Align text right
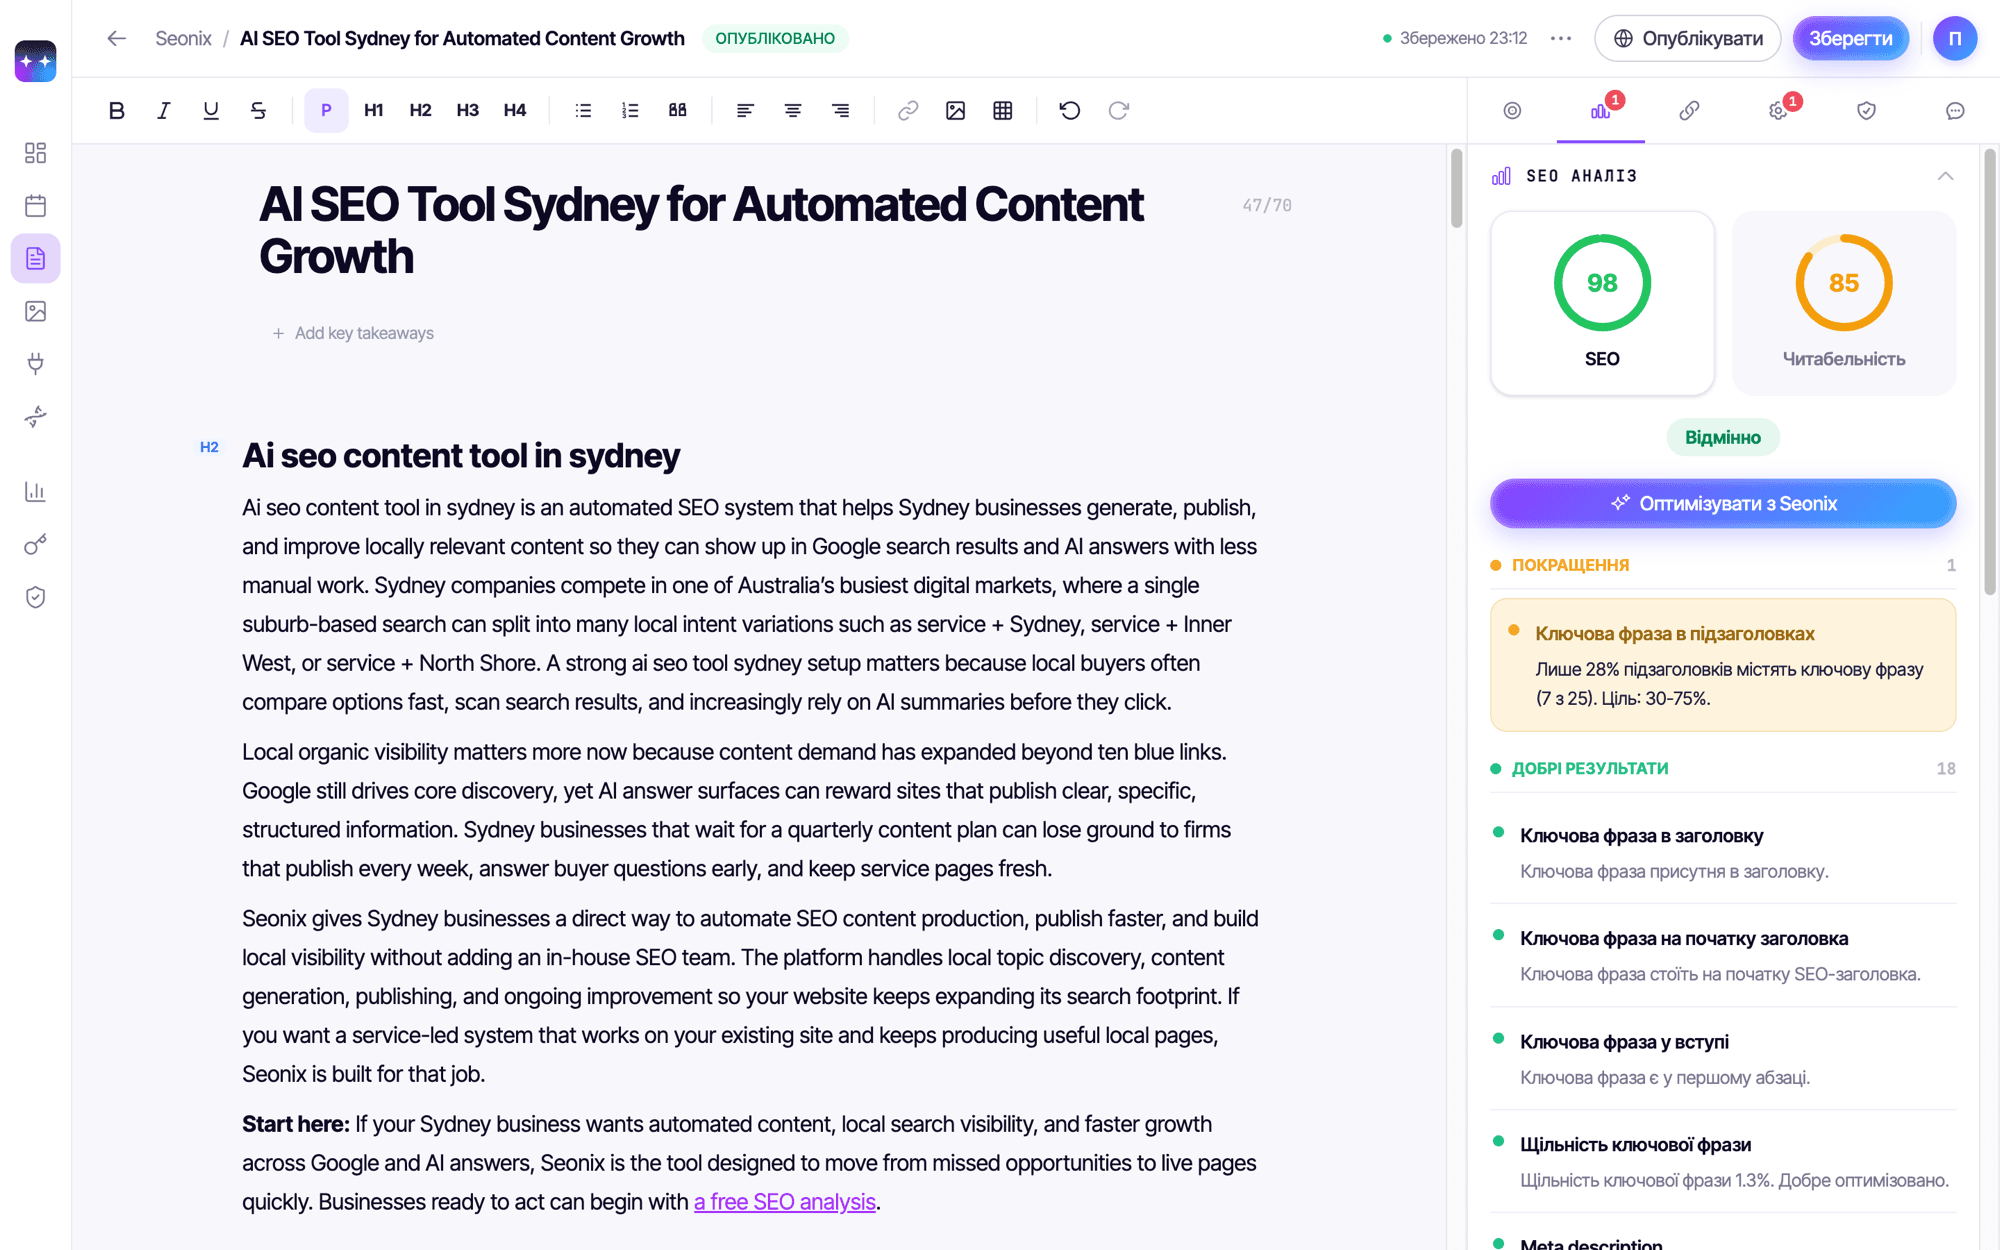 click(840, 110)
